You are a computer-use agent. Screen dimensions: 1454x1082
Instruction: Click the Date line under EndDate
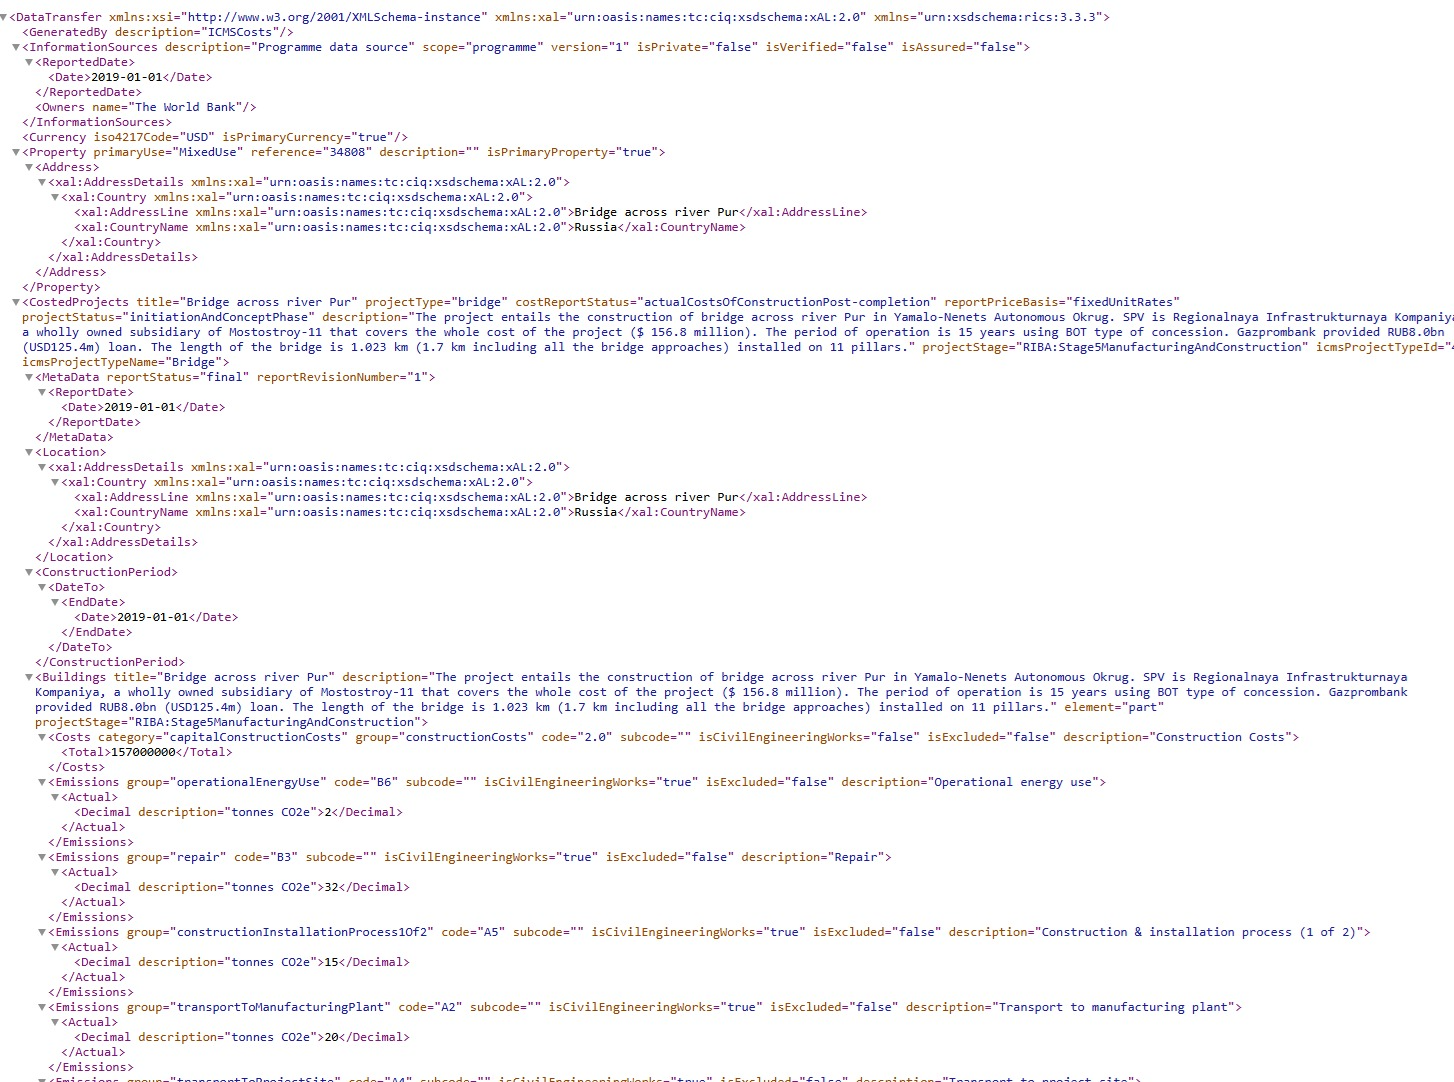156,617
